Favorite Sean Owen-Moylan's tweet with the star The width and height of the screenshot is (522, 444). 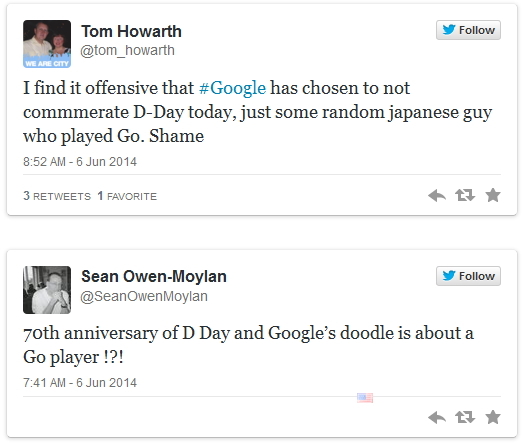(x=493, y=417)
